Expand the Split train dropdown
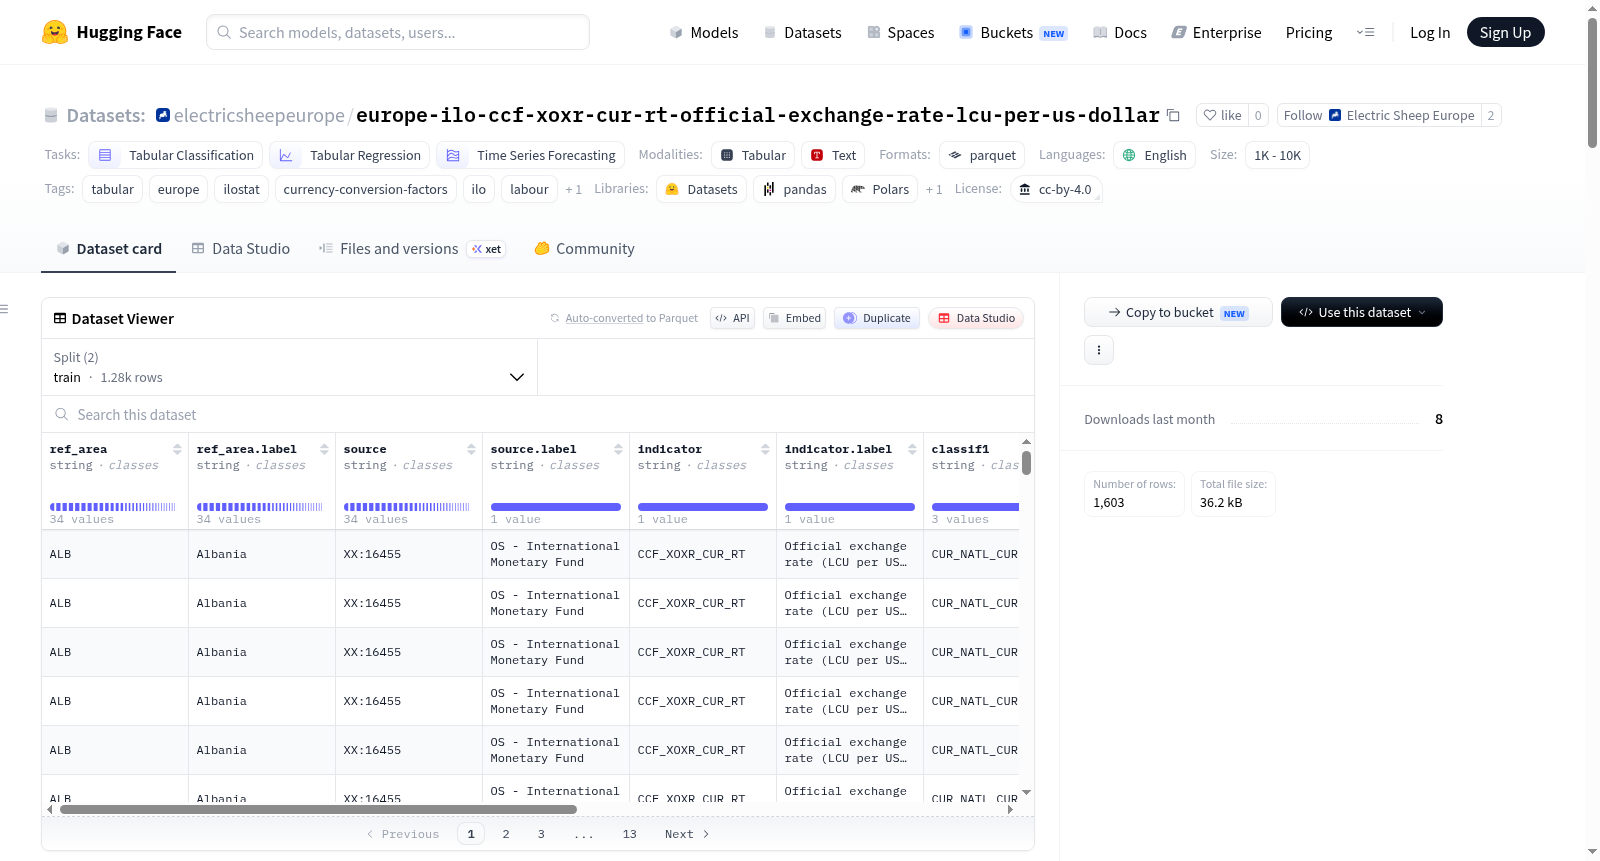Image resolution: width=1600 pixels, height=861 pixels. [289, 367]
